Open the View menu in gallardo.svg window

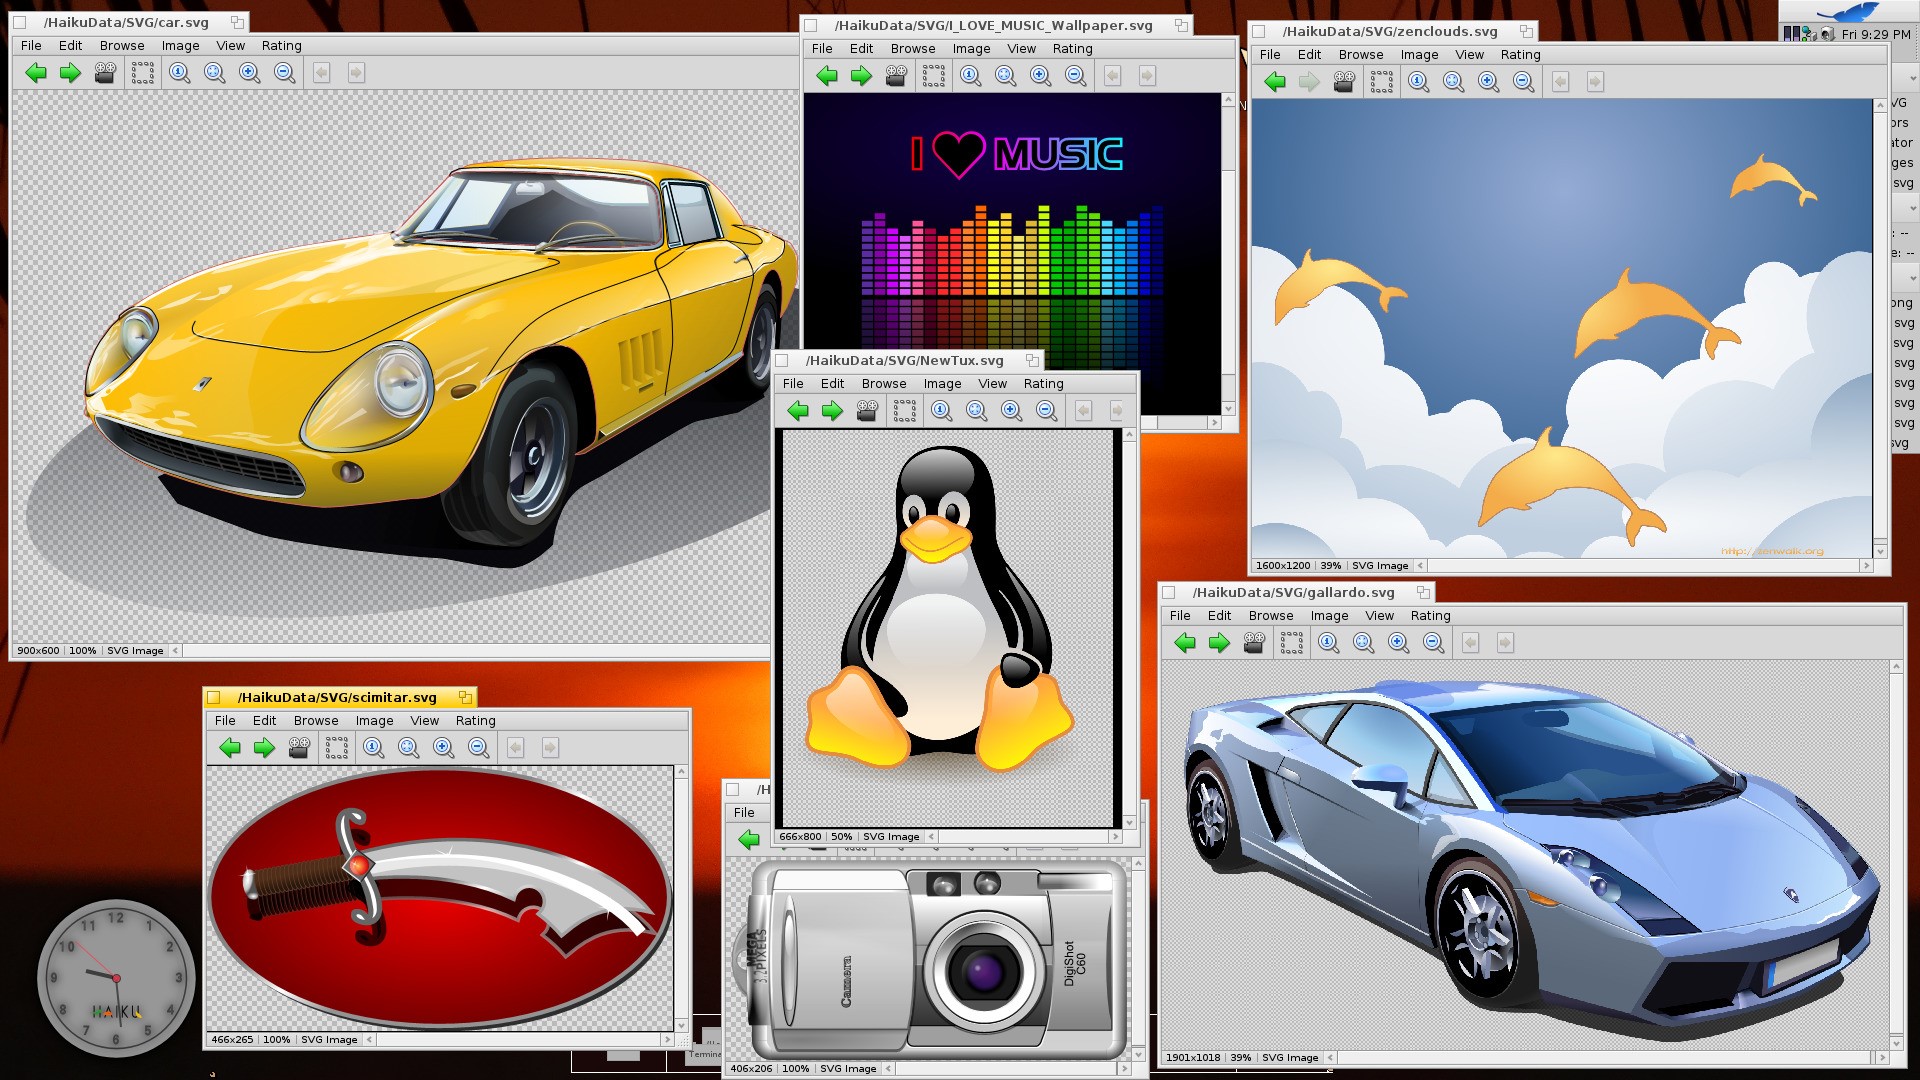click(1379, 616)
